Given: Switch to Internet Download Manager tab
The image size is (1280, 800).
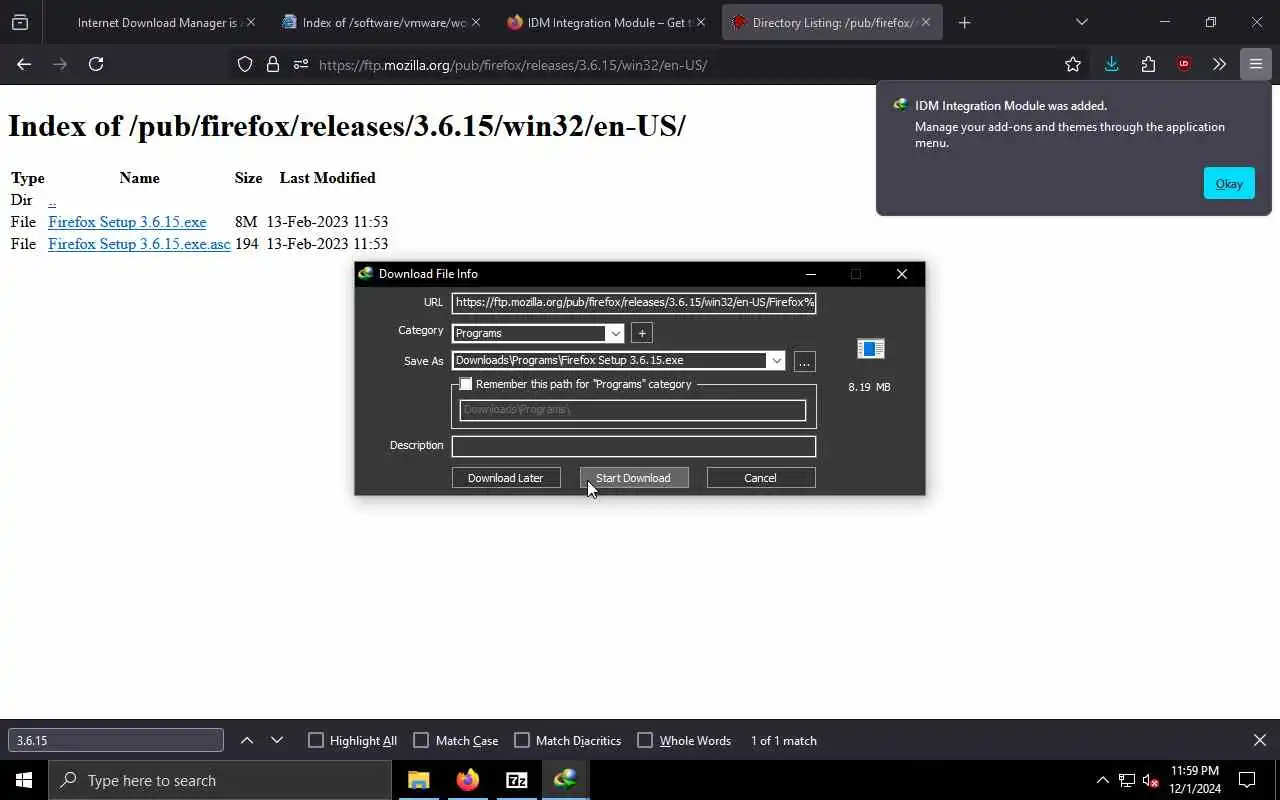Looking at the screenshot, I should (x=158, y=22).
